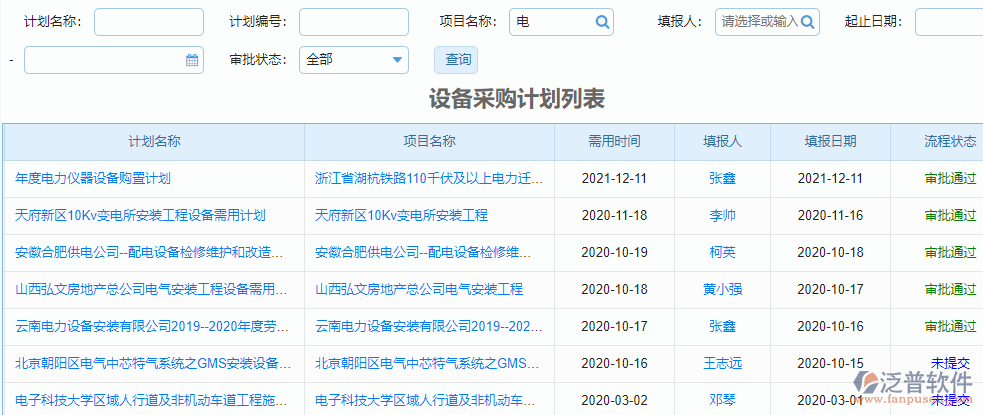This screenshot has height=415, width=983.
Task: Click 需用时间 cell 2020-10-19
Action: [614, 253]
